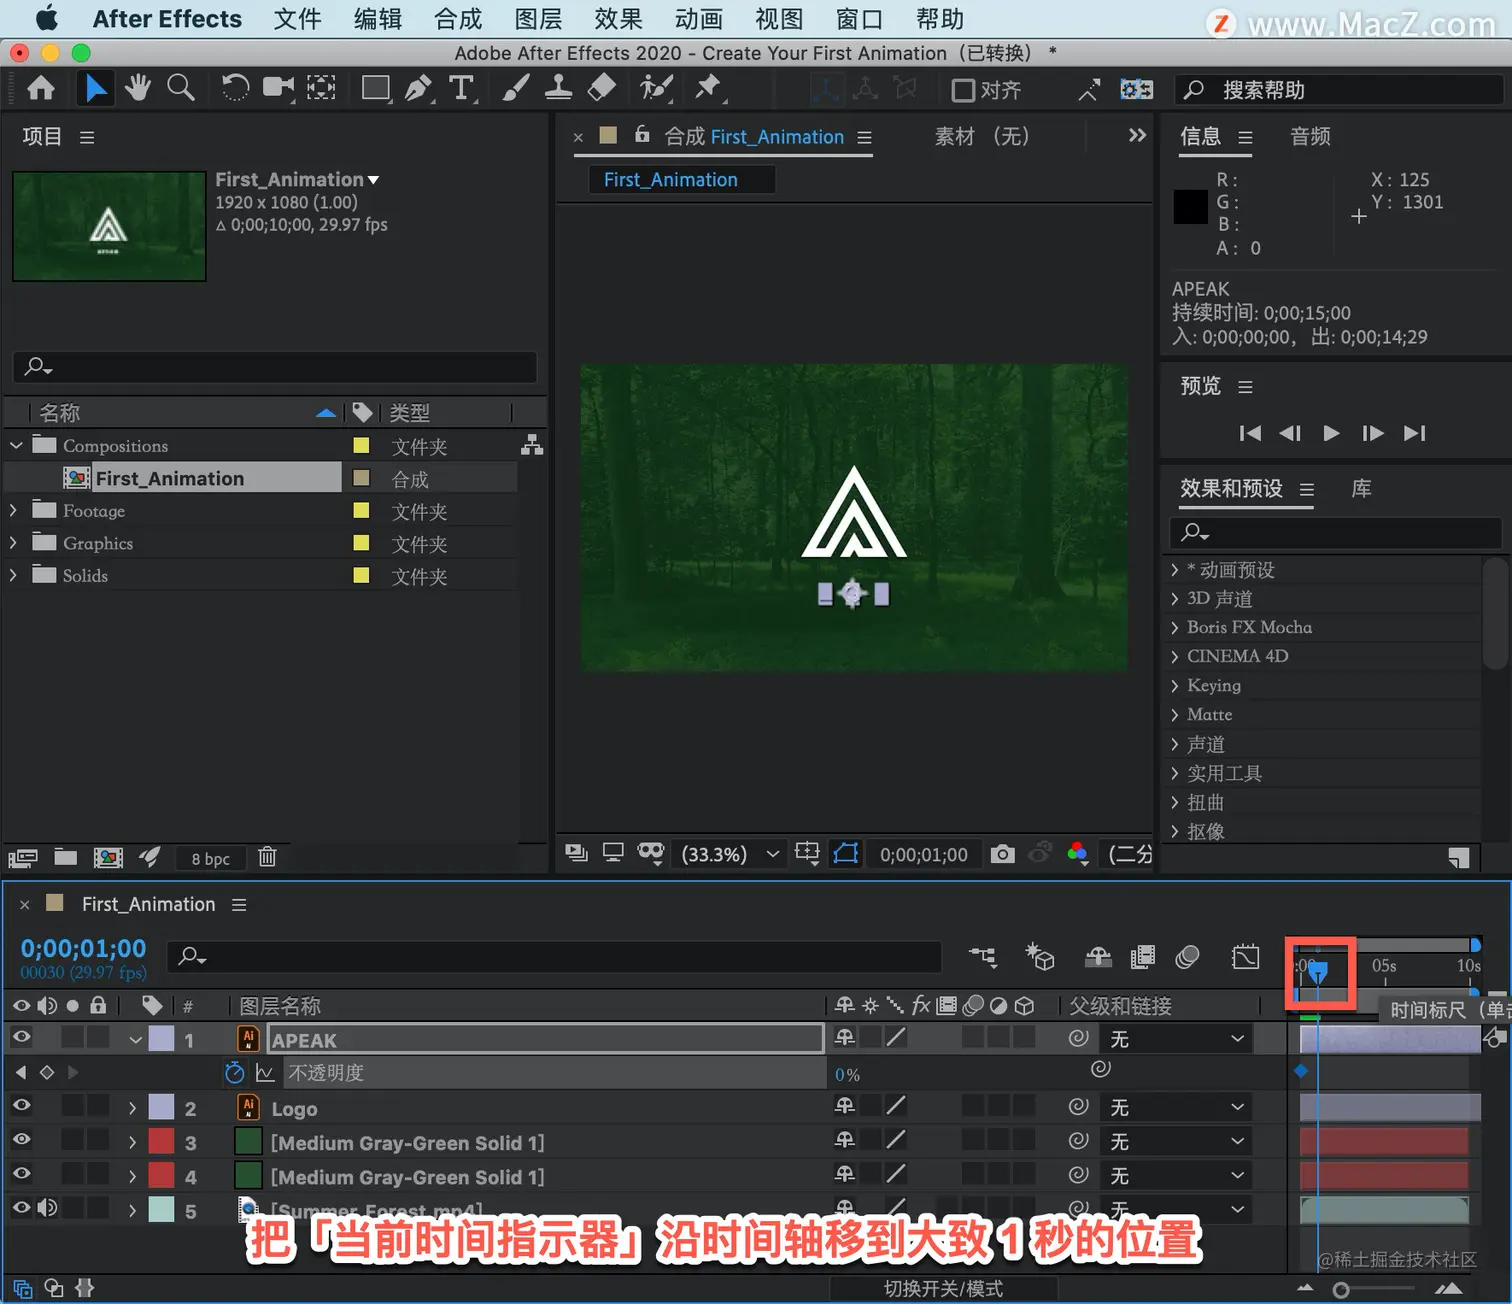Toggle composition lock icon in viewer tab
This screenshot has height=1304, width=1512.
point(642,135)
